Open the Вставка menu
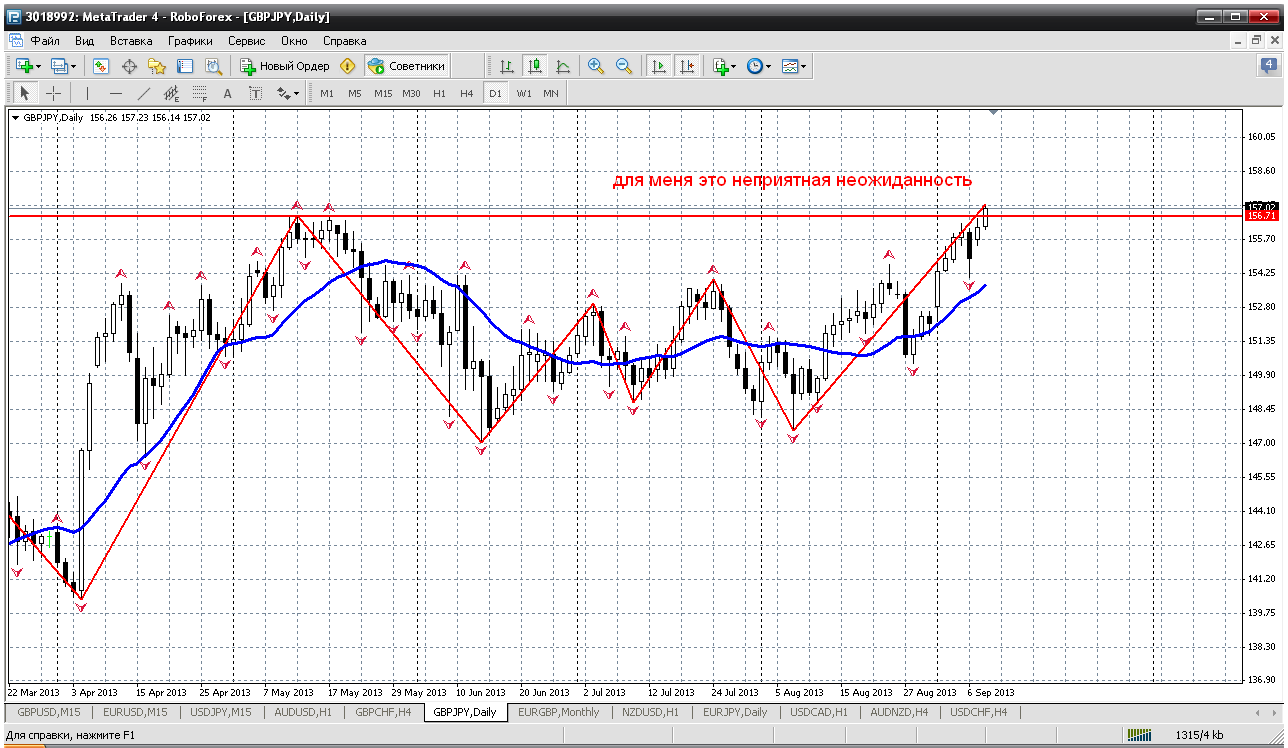The height and width of the screenshot is (748, 1288). coord(131,41)
